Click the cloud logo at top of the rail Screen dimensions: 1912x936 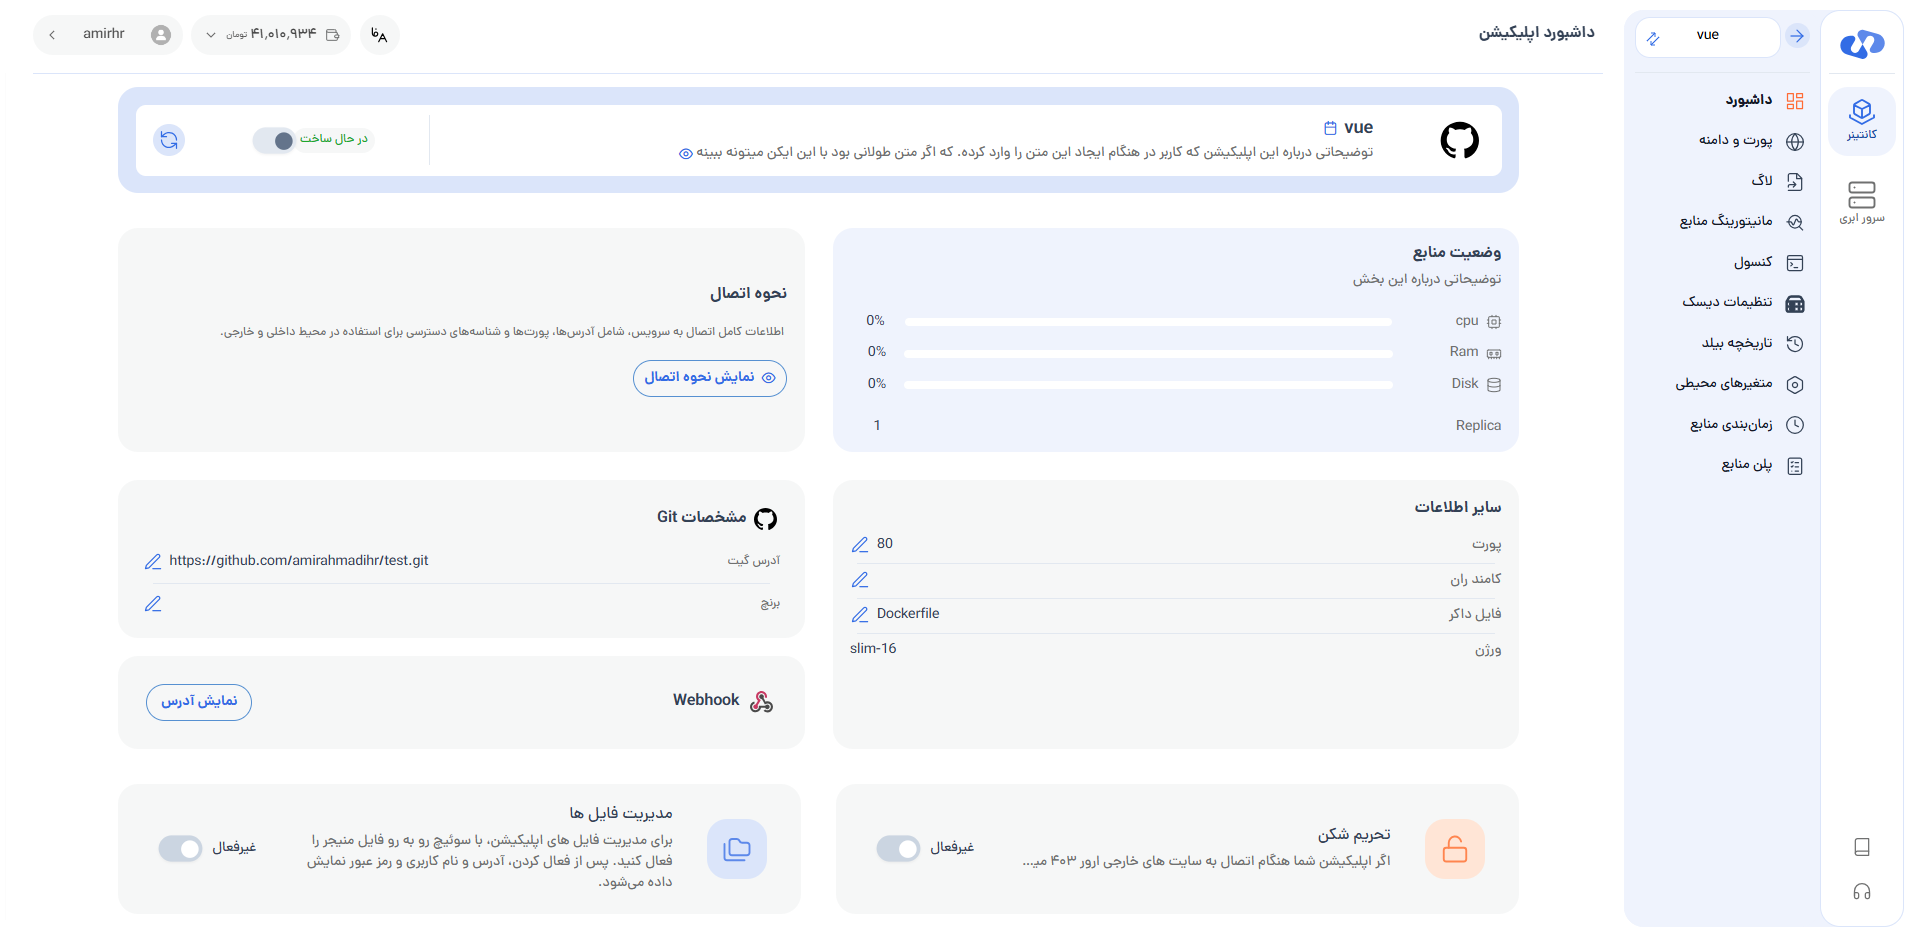pyautogui.click(x=1862, y=44)
